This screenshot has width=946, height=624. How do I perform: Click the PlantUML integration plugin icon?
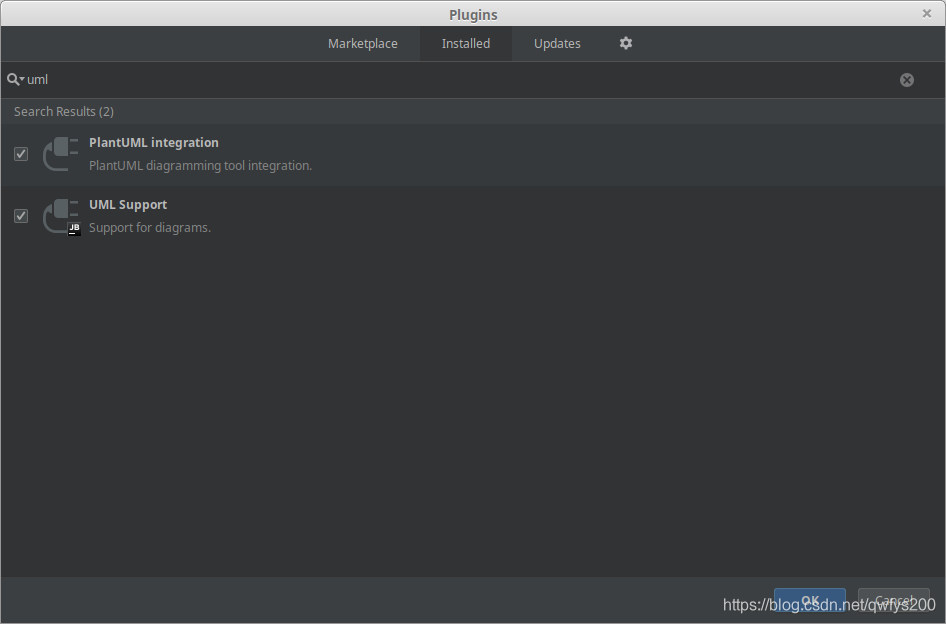point(60,154)
